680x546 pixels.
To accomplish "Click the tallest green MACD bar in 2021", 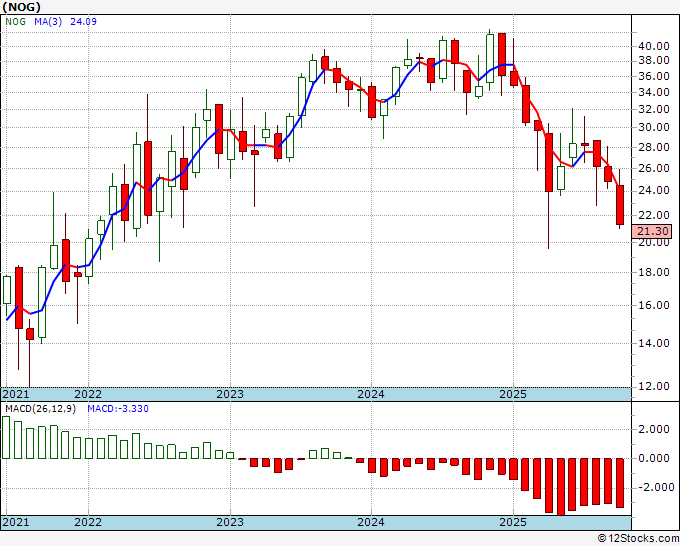I will (x=6, y=437).
